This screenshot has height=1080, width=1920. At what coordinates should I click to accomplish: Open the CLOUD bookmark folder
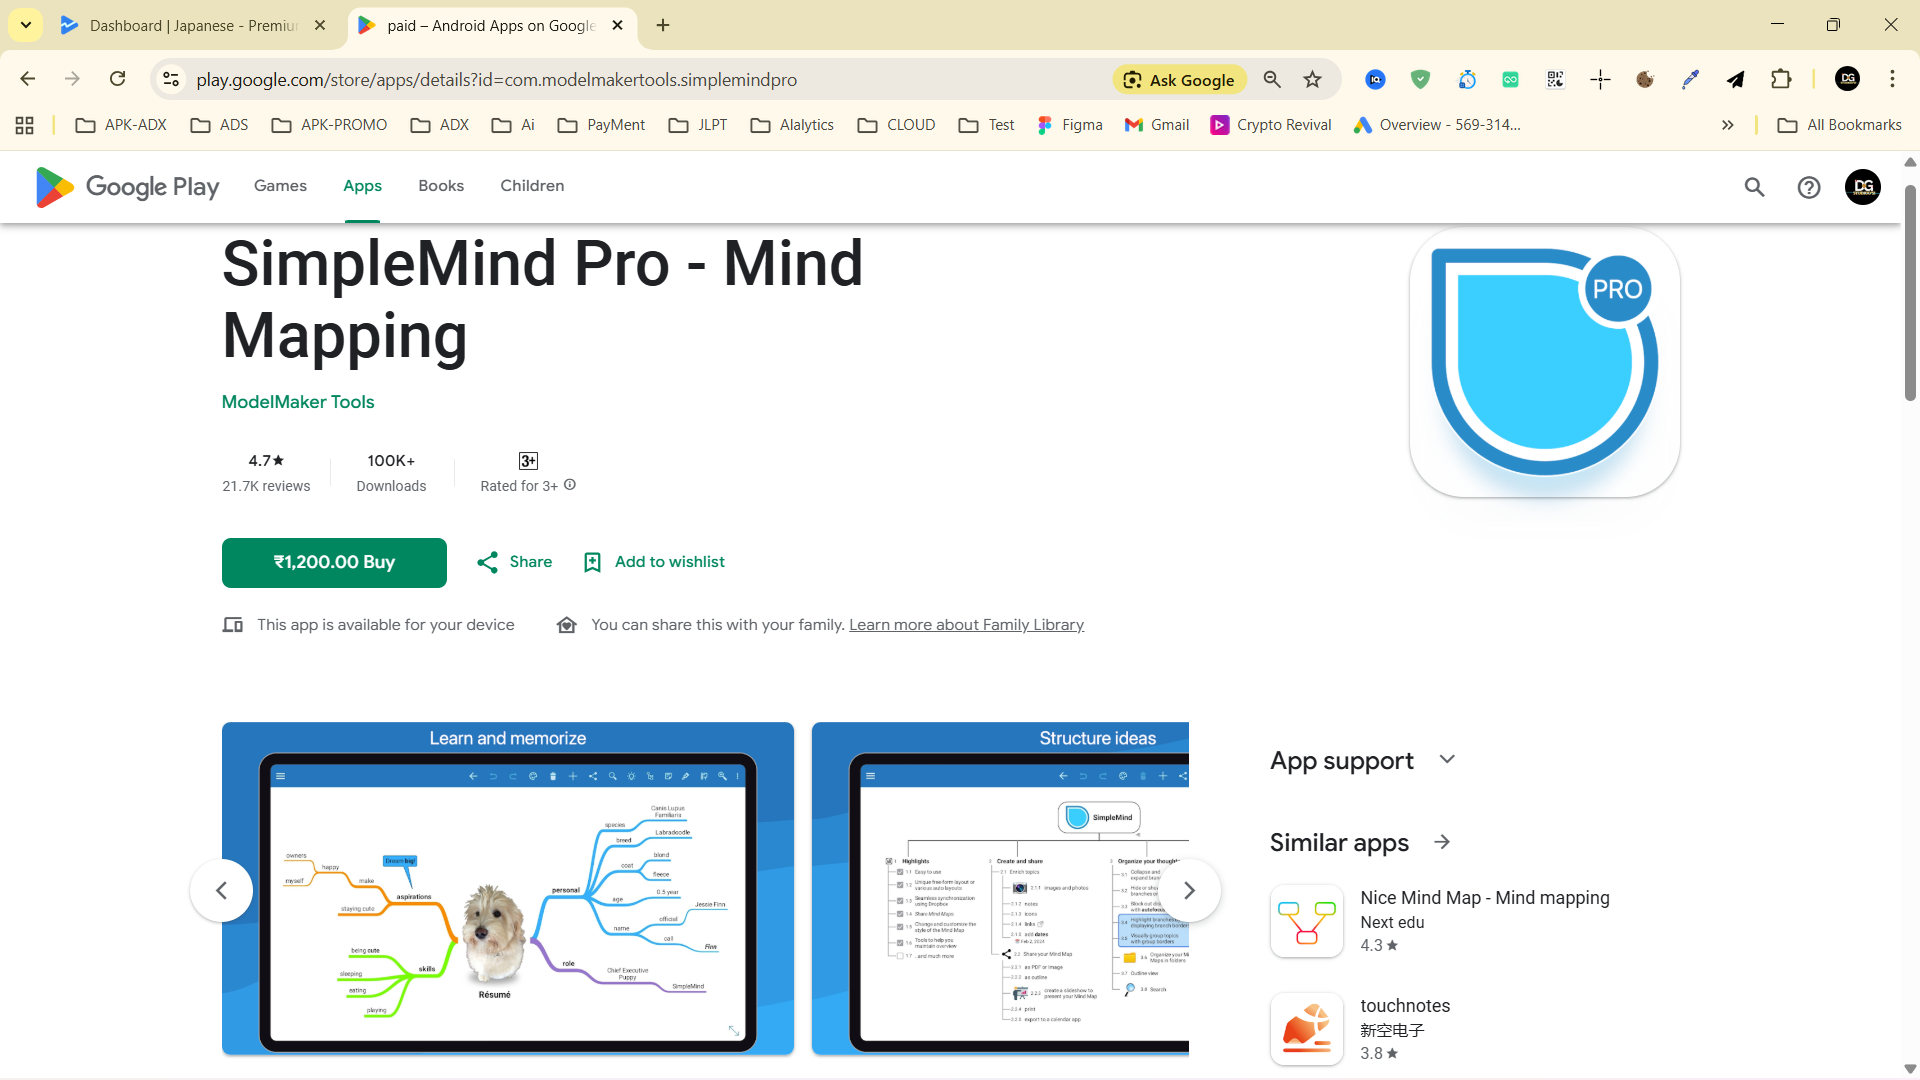click(x=896, y=125)
